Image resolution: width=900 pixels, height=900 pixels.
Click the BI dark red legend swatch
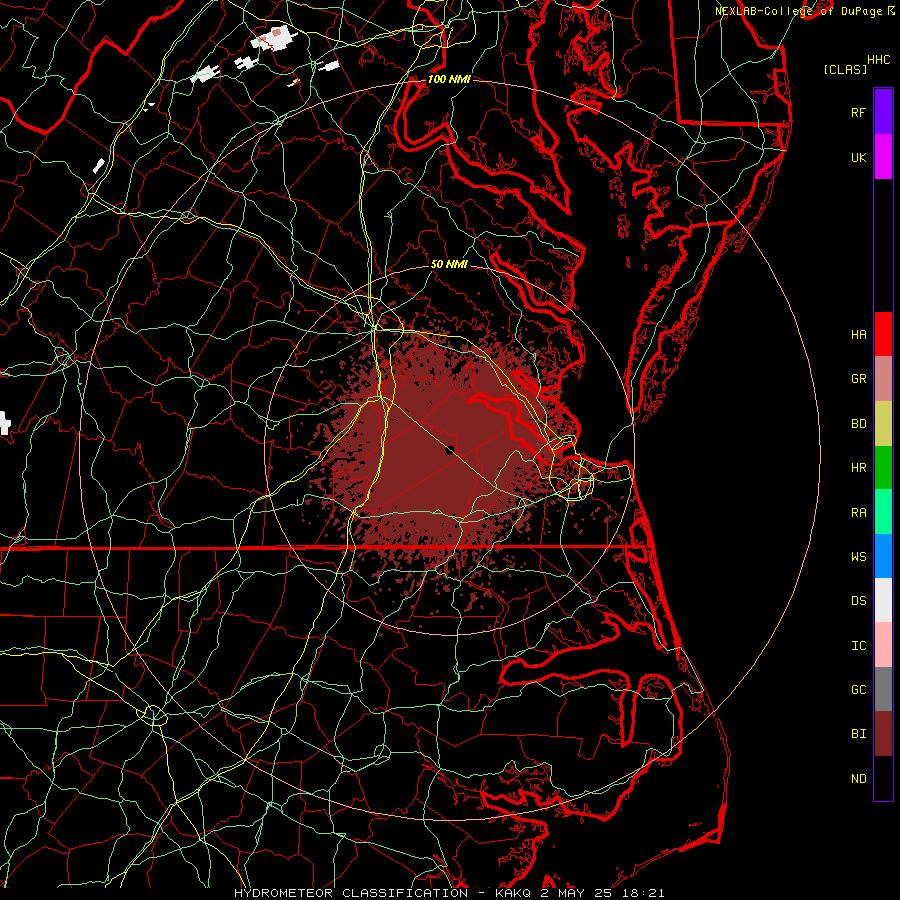click(x=883, y=734)
